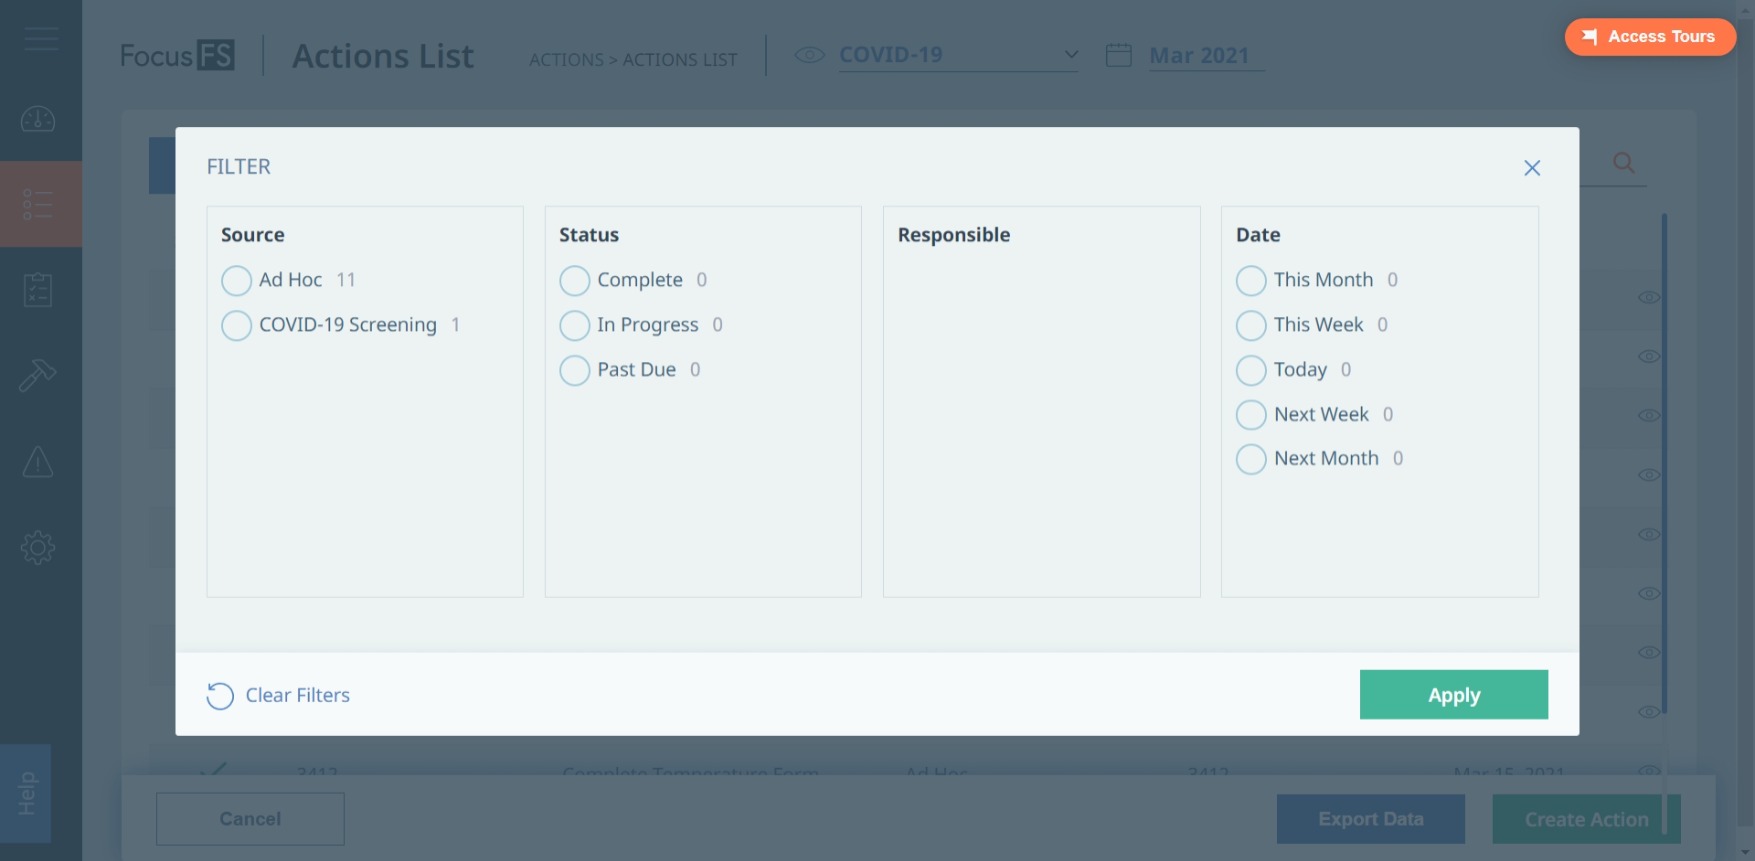This screenshot has width=1755, height=861.
Task: Open the clipboard checklist sidebar icon
Action: tap(38, 290)
